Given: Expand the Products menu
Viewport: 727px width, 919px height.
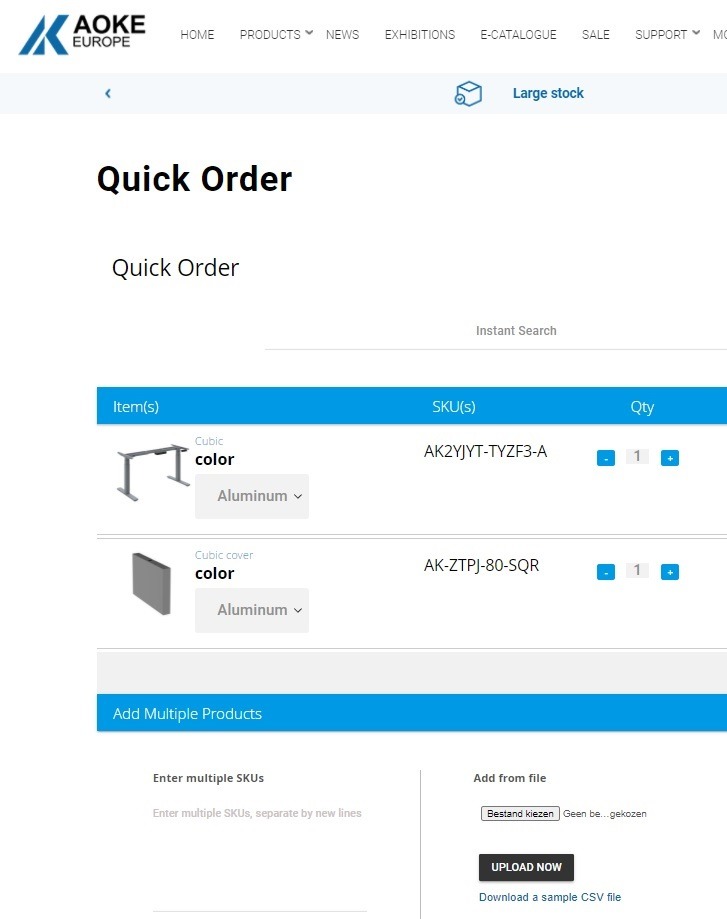Looking at the screenshot, I should tap(275, 35).
